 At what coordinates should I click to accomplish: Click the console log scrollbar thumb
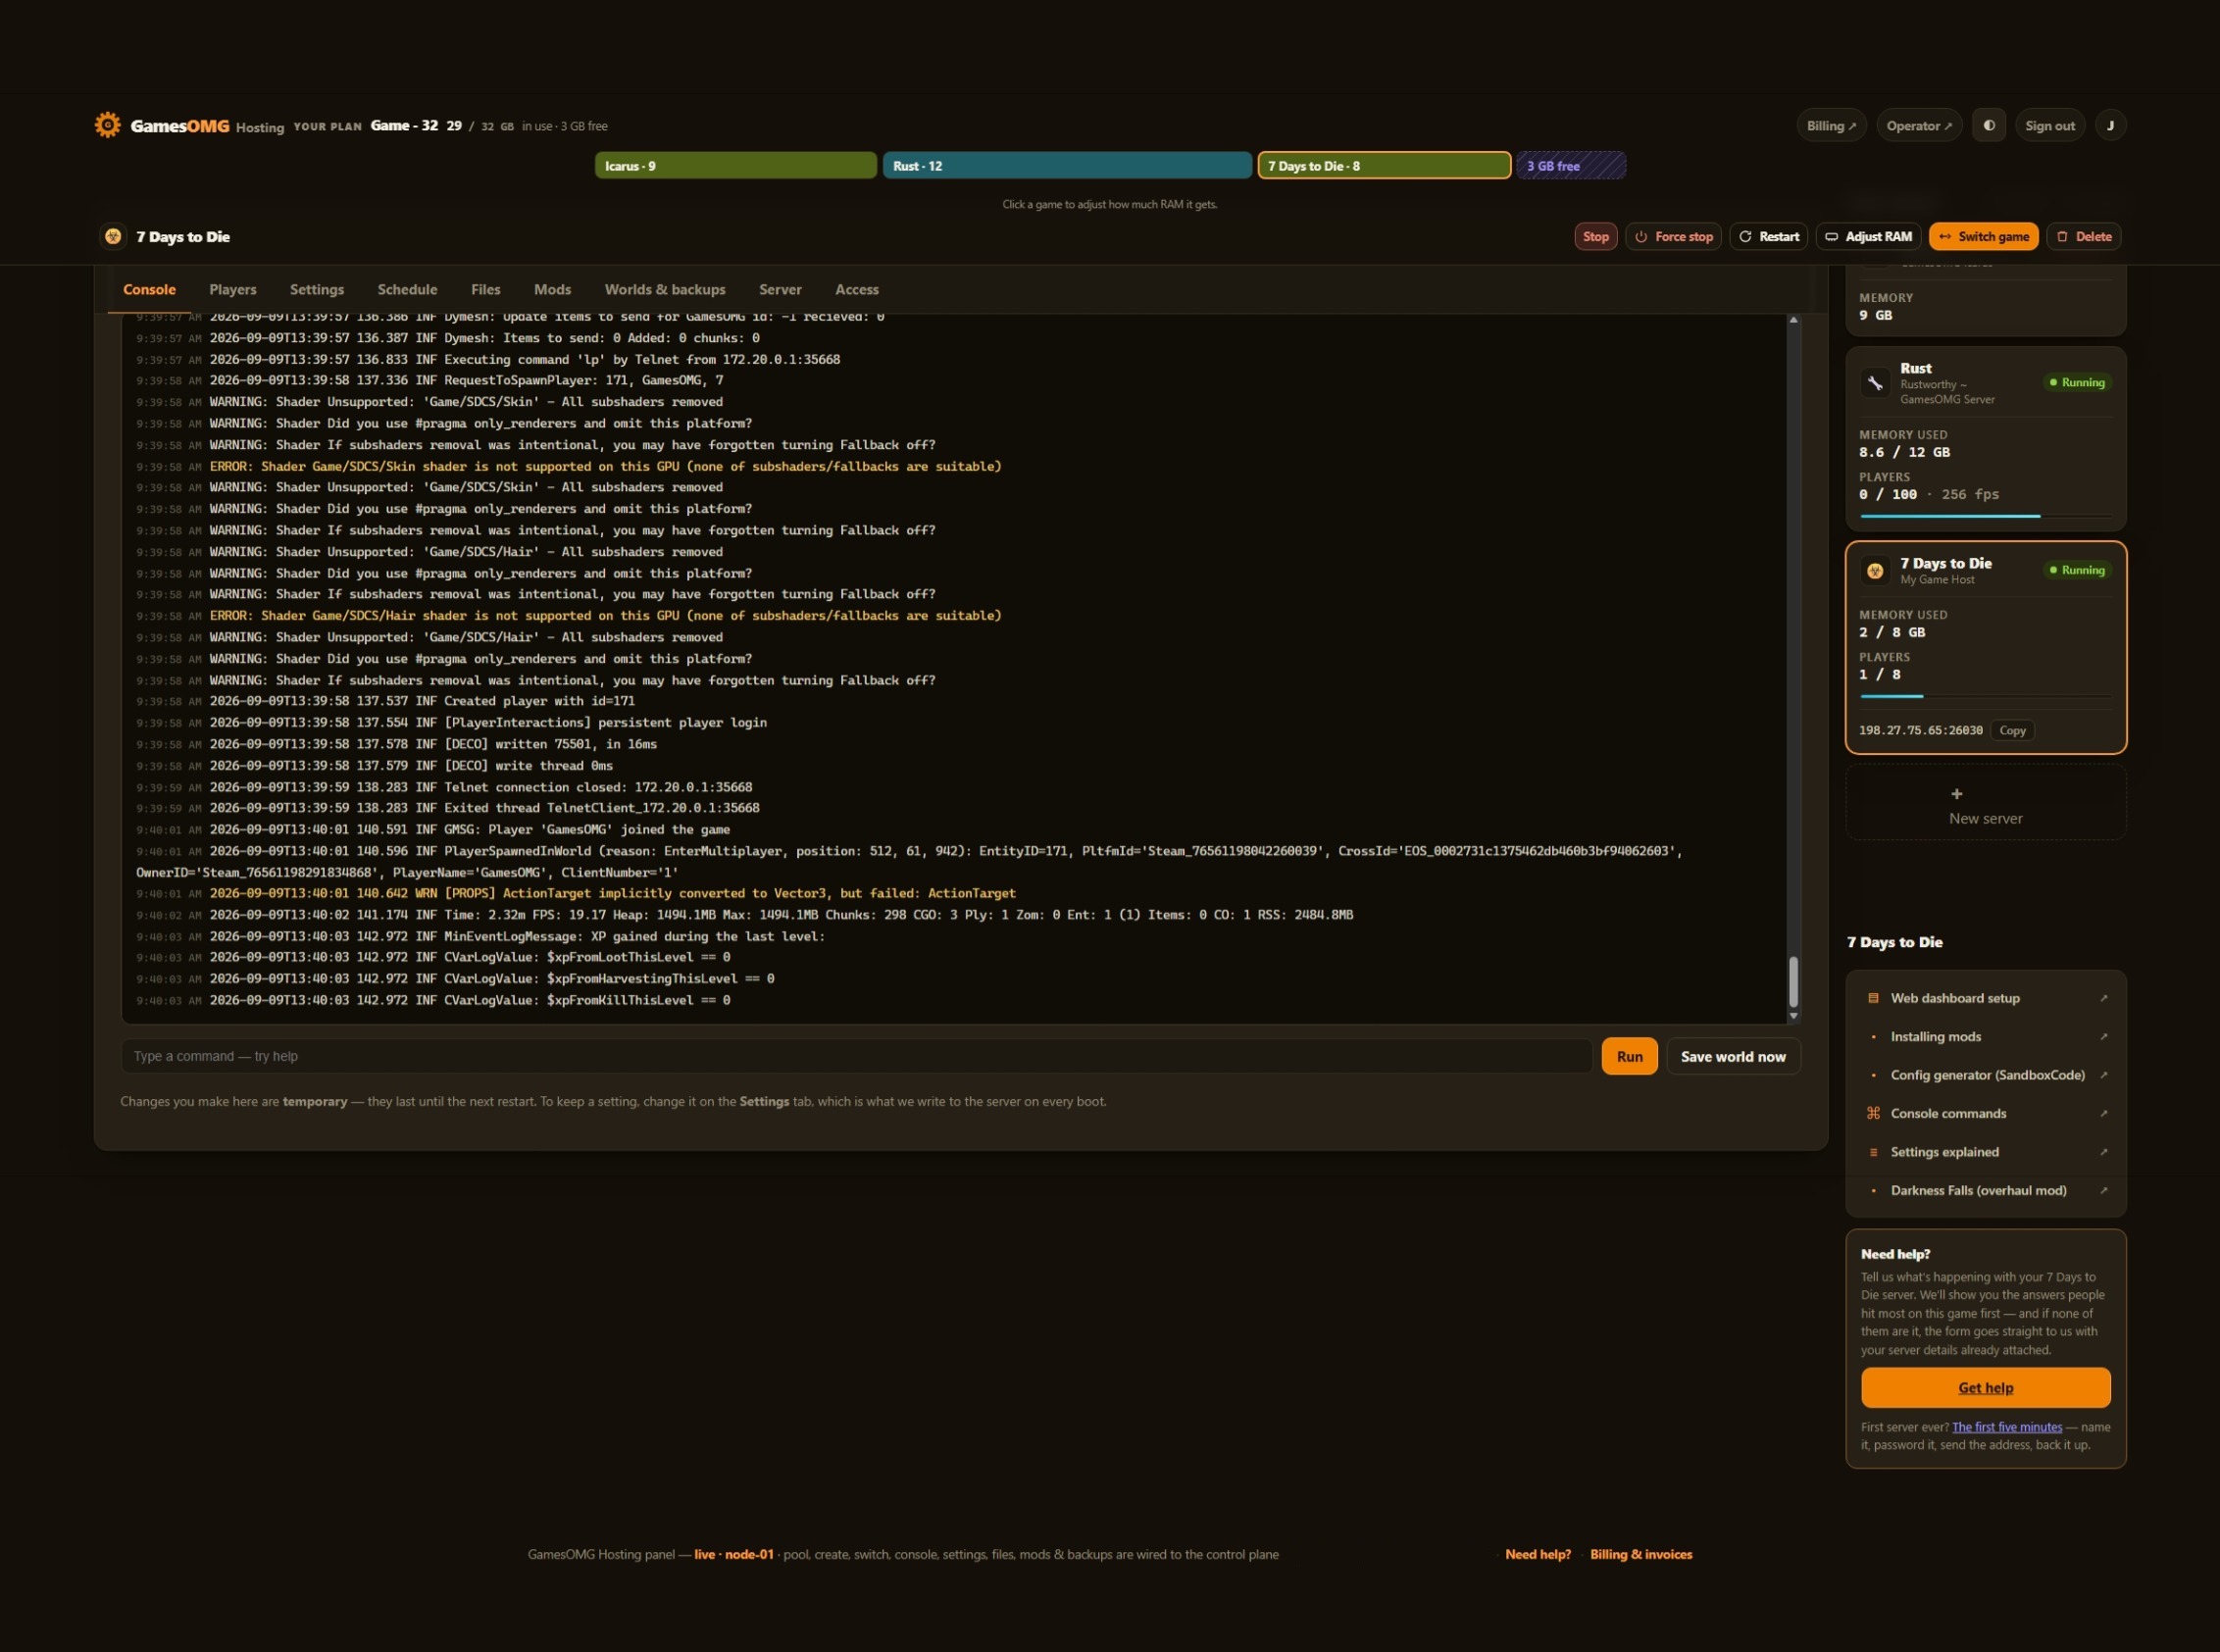pyautogui.click(x=1793, y=981)
